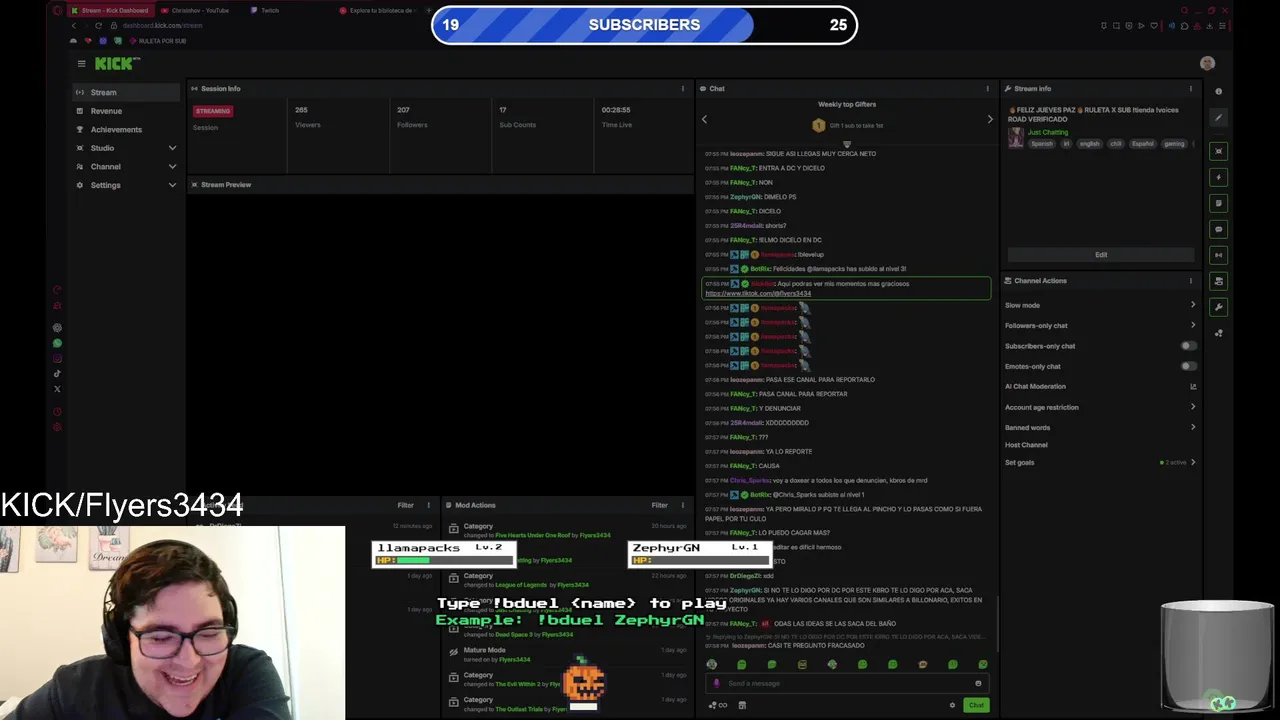Open the activity Filter button
Image resolution: width=1280 pixels, height=720 pixels.
tap(405, 505)
